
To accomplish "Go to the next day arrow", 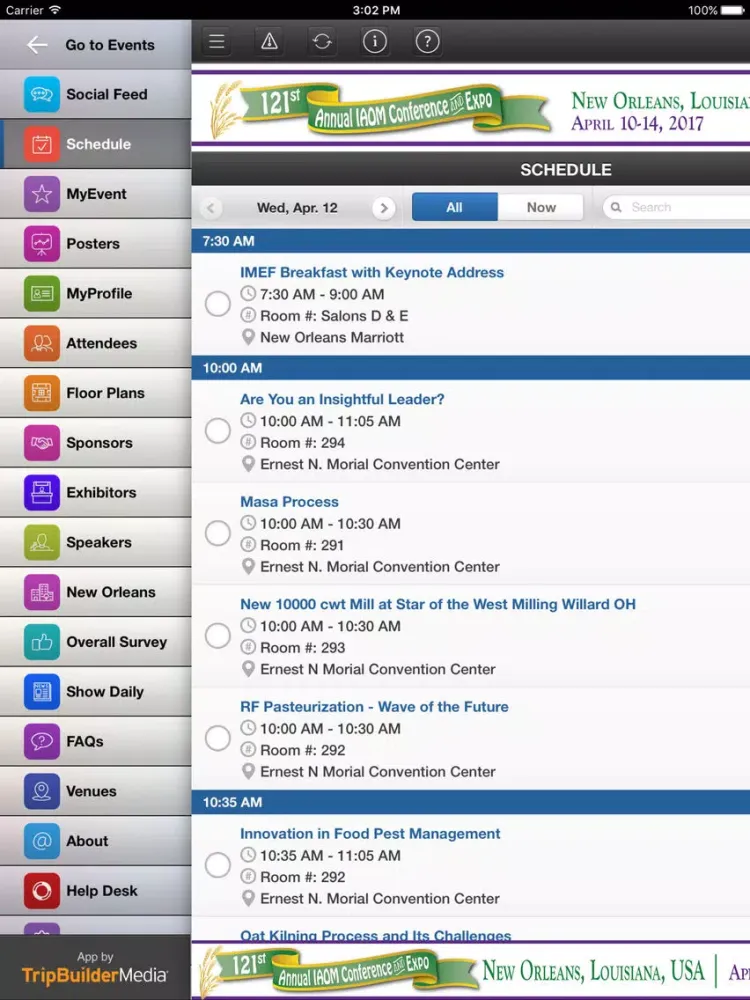I will click(x=383, y=208).
